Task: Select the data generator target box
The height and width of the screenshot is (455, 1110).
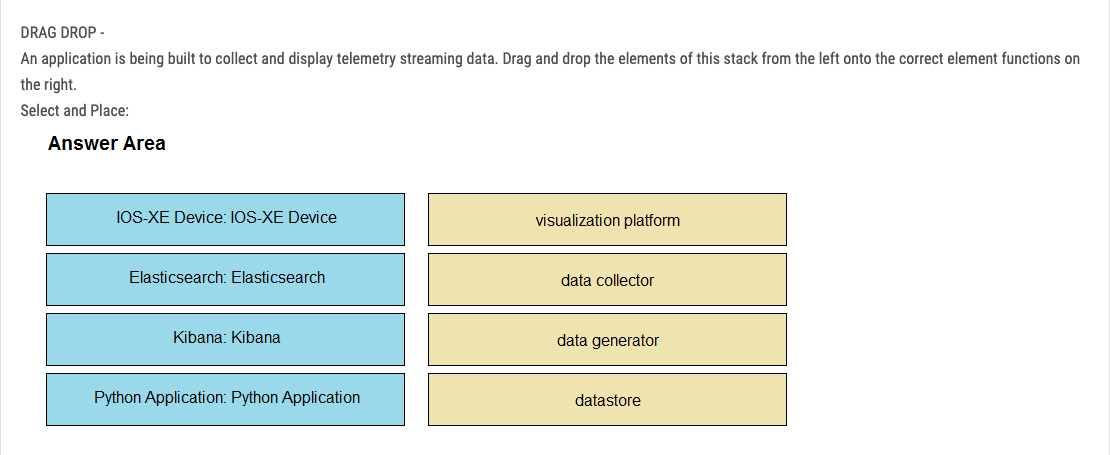Action: pyautogui.click(x=607, y=340)
